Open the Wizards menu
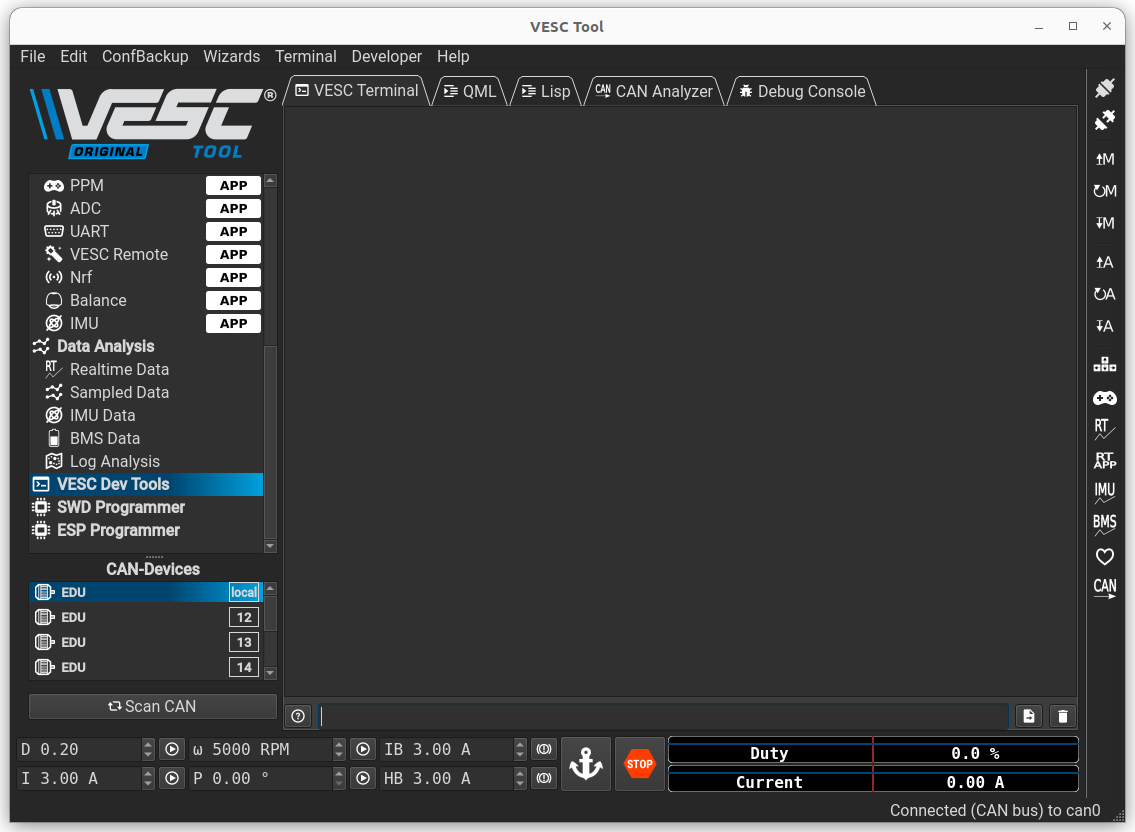The height and width of the screenshot is (832, 1135). tap(232, 57)
